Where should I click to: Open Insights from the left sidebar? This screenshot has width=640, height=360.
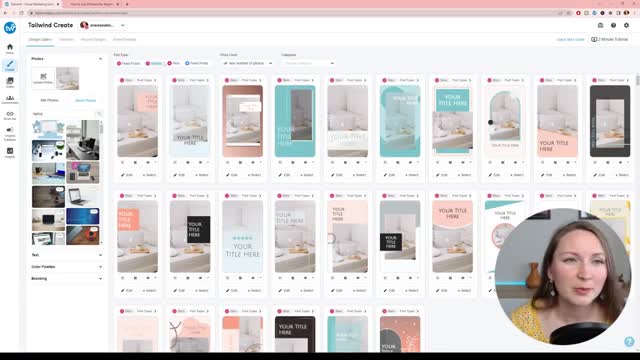[10, 153]
